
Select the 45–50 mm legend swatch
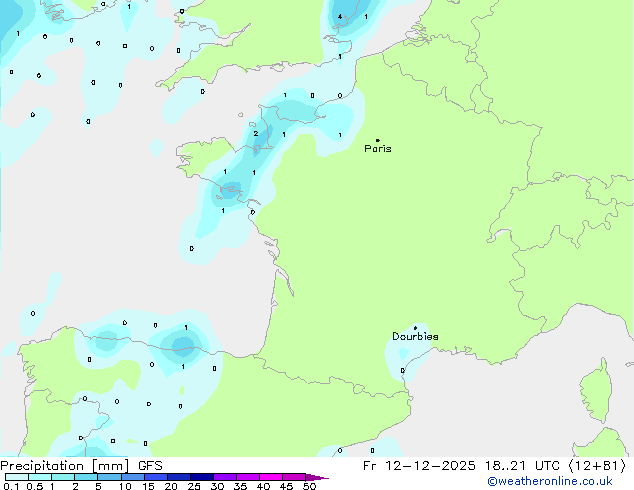point(294,477)
